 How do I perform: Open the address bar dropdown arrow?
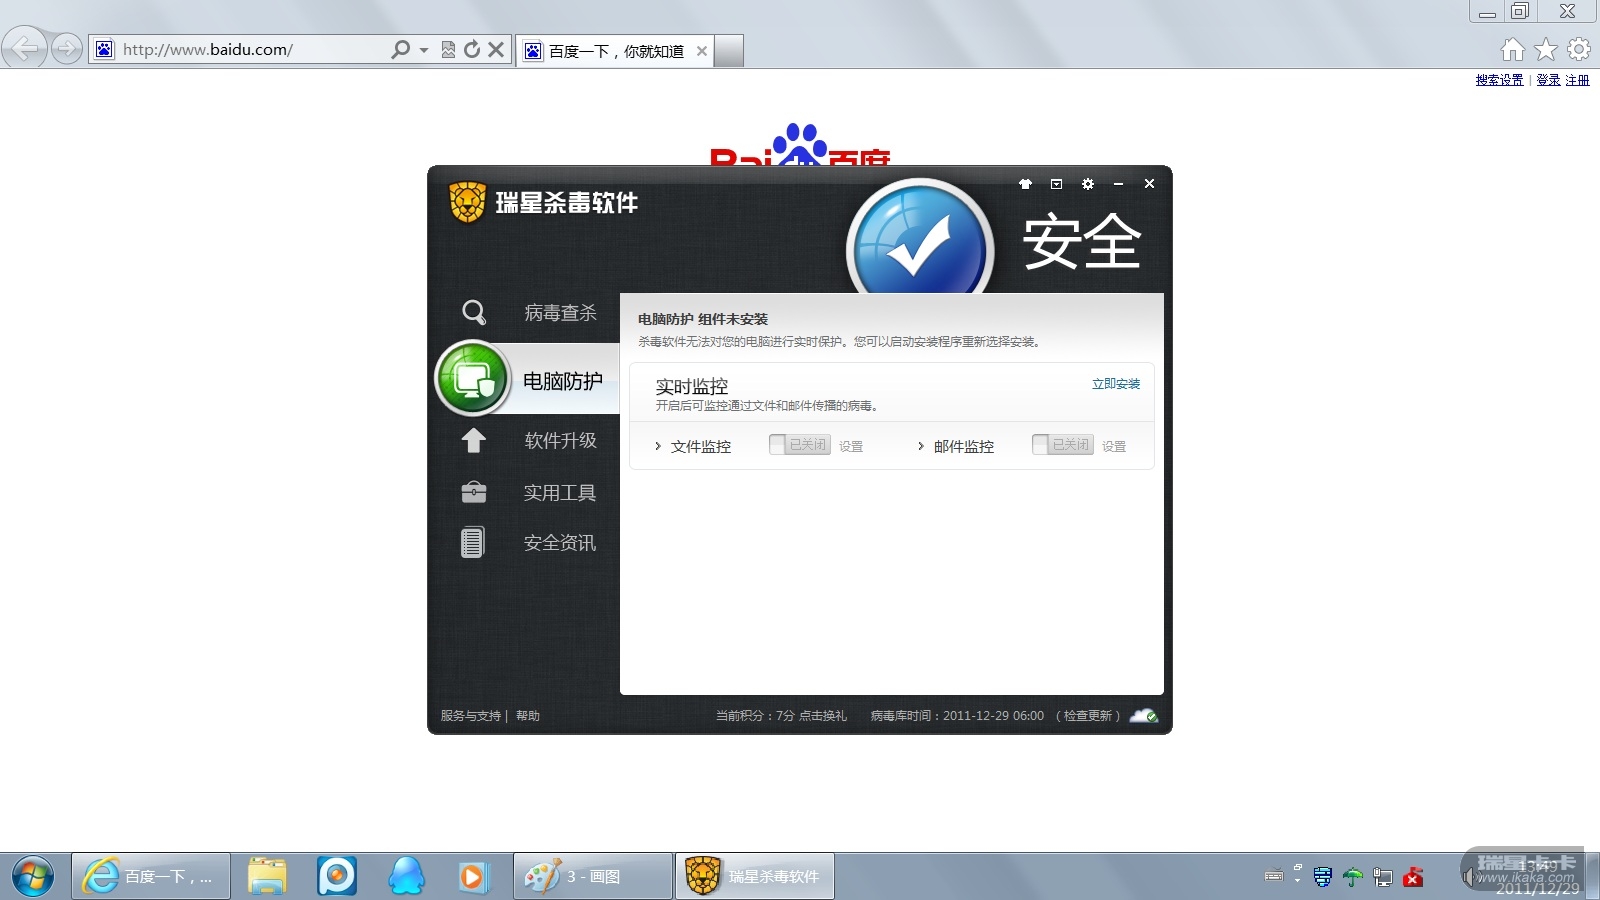pos(424,50)
